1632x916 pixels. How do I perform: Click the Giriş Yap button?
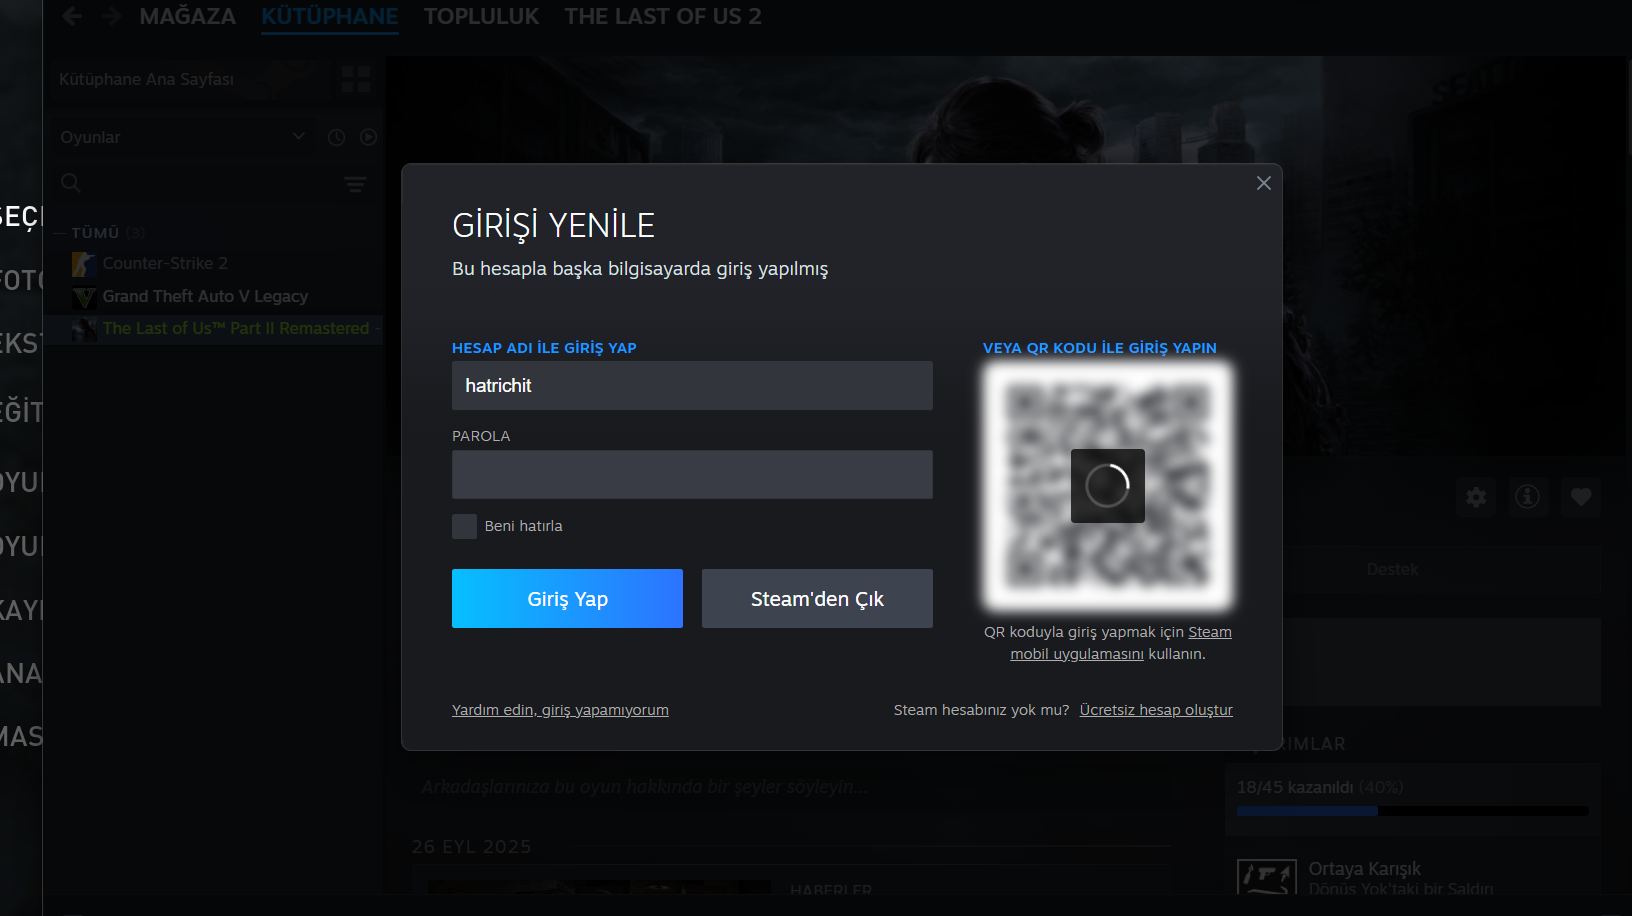click(x=567, y=599)
